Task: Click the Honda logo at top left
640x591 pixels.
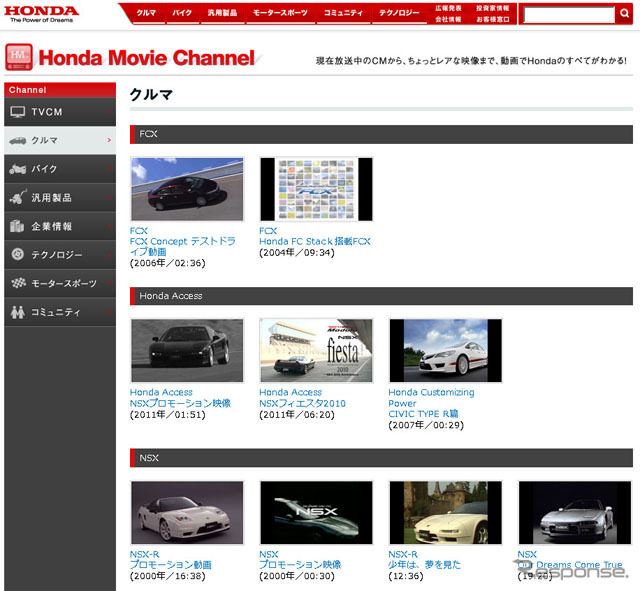Action: (x=41, y=14)
